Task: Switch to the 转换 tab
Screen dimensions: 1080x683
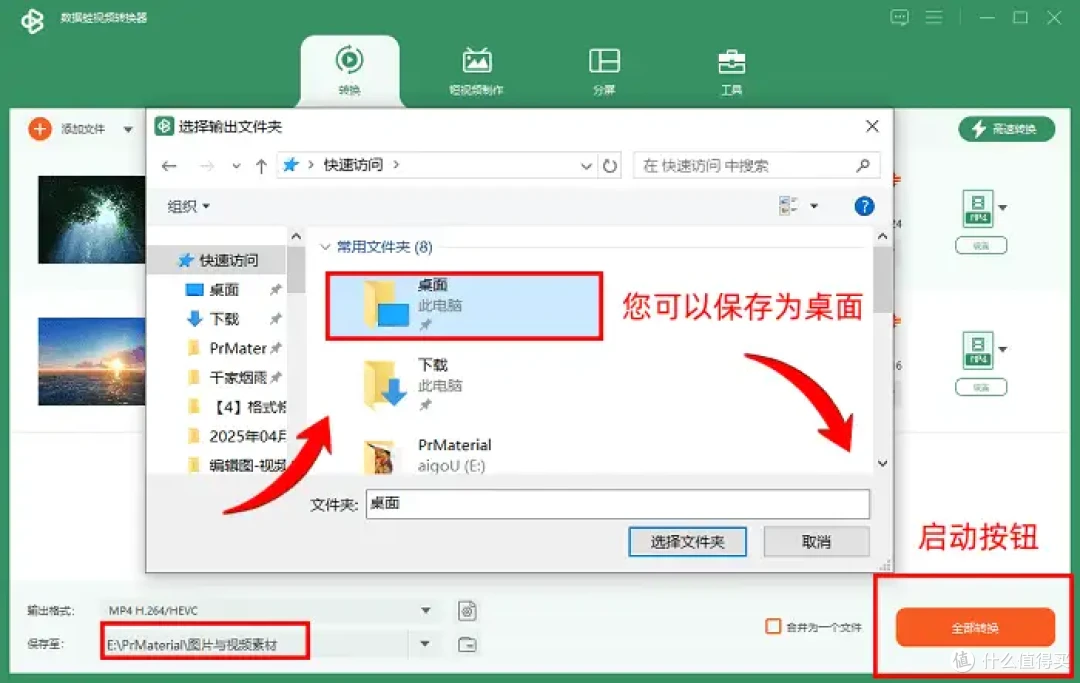Action: pos(350,71)
